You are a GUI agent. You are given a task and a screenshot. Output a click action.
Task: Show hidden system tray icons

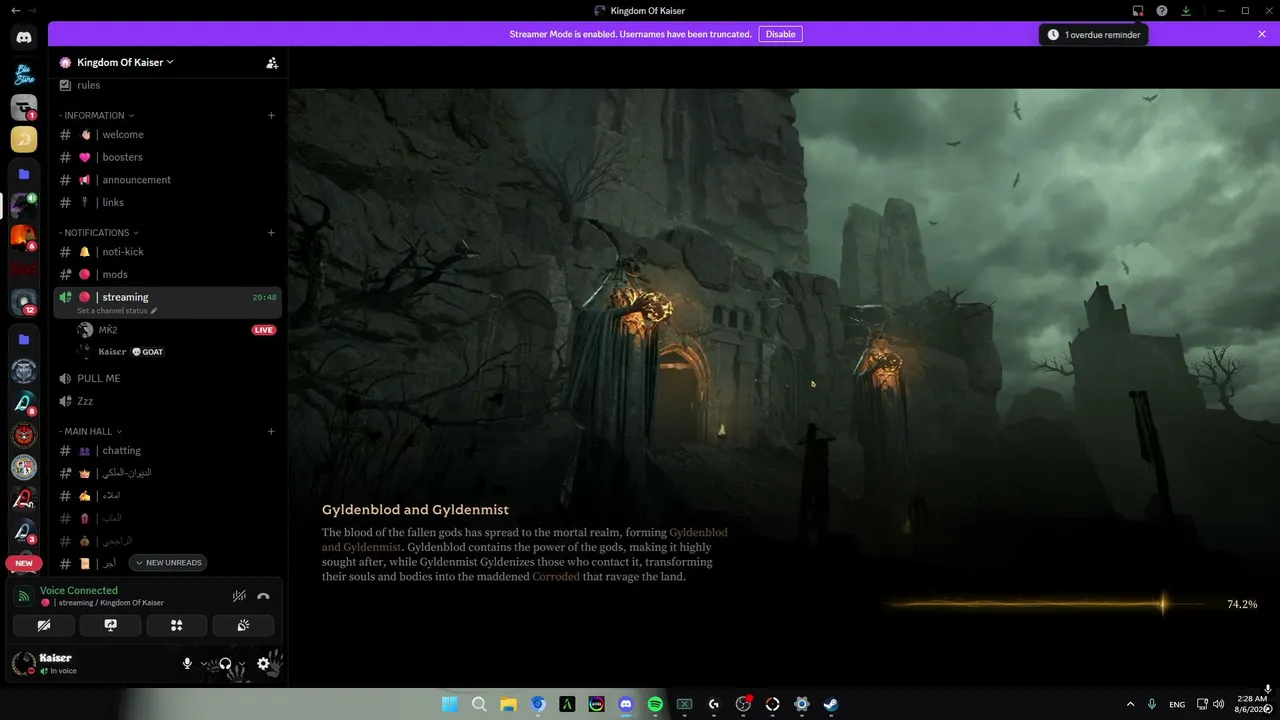(x=1130, y=704)
